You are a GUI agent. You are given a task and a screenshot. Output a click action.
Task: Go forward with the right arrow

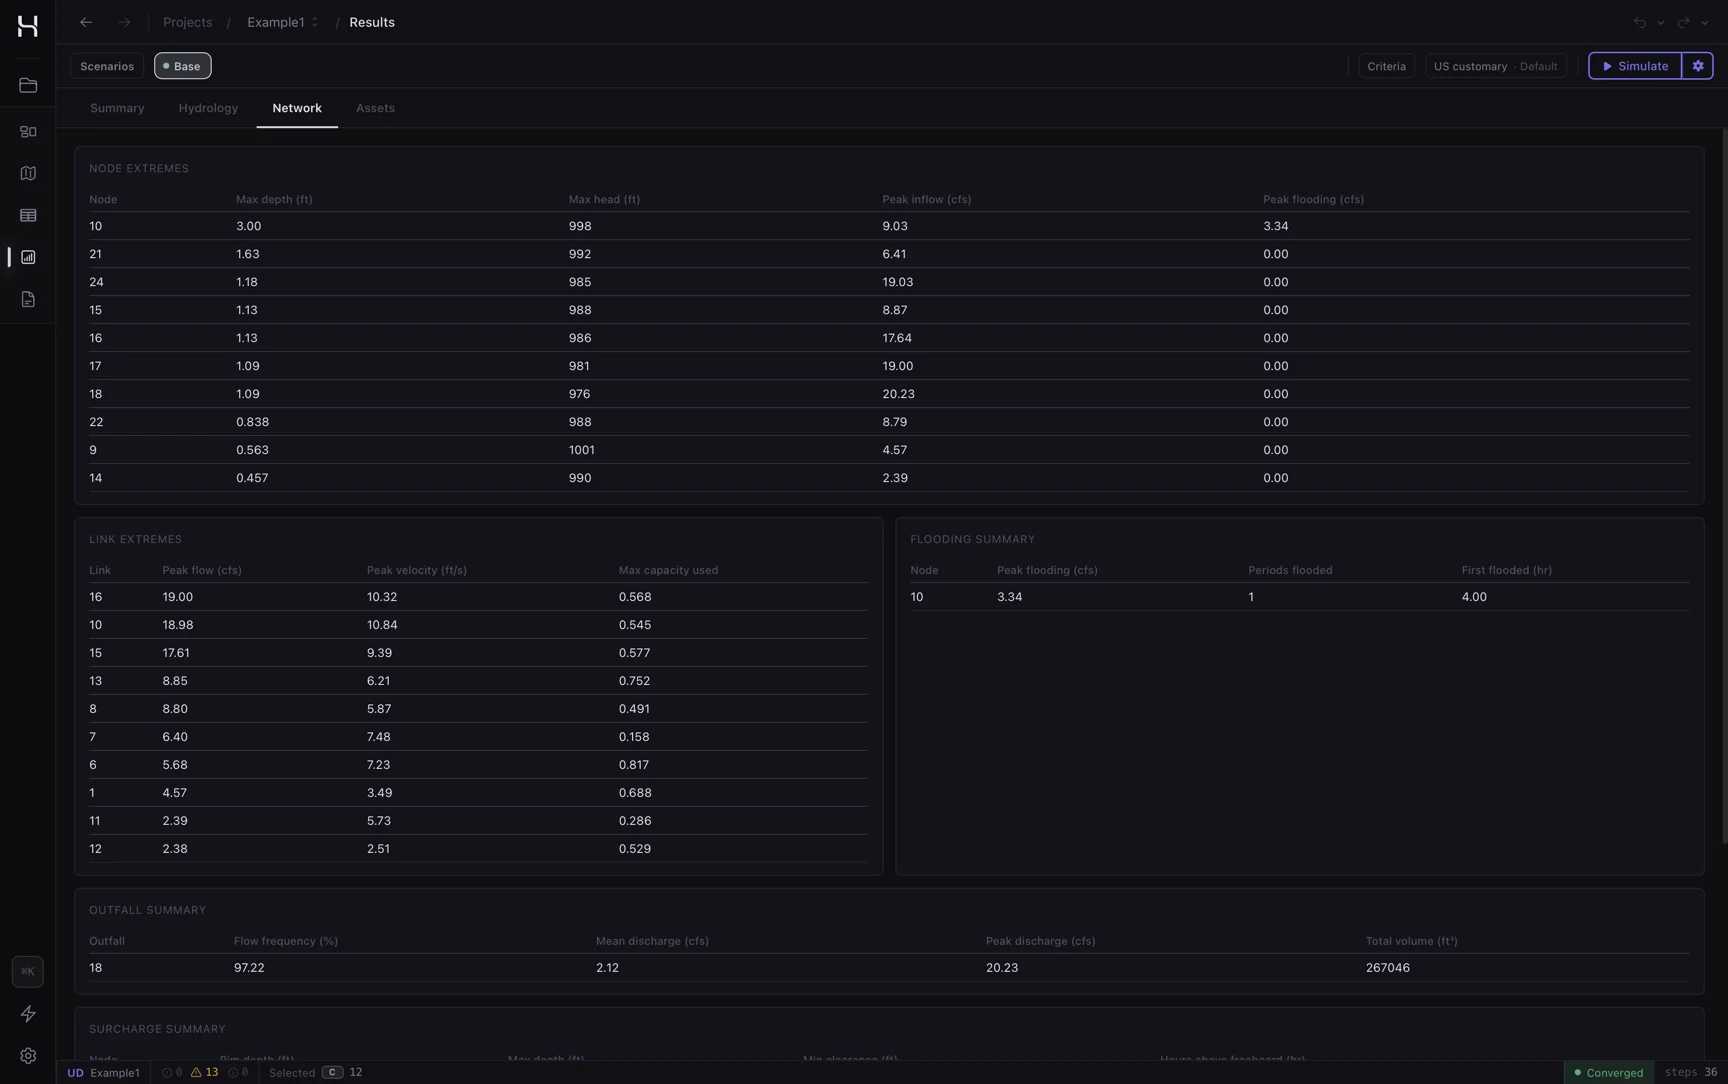124,22
